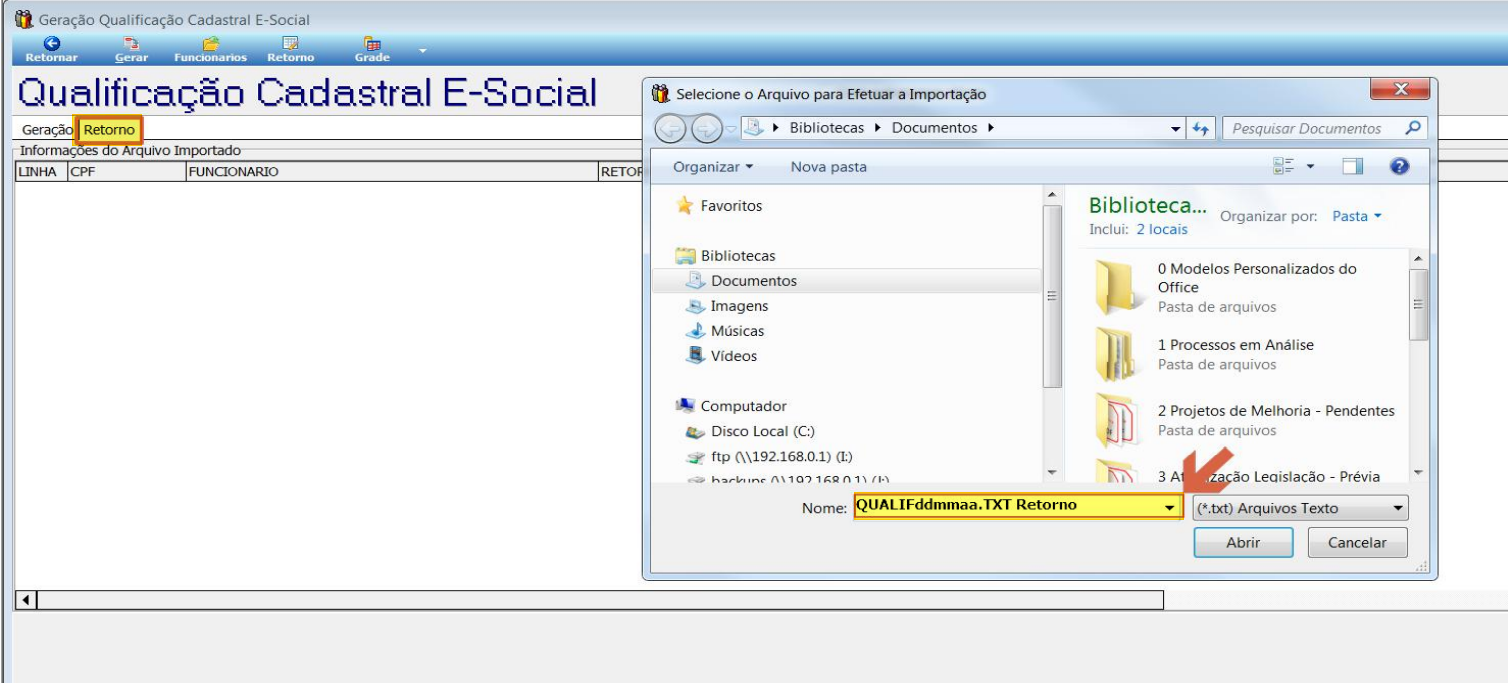Select Disco Local (C:) drive
1508x683 pixels.
click(x=750, y=432)
